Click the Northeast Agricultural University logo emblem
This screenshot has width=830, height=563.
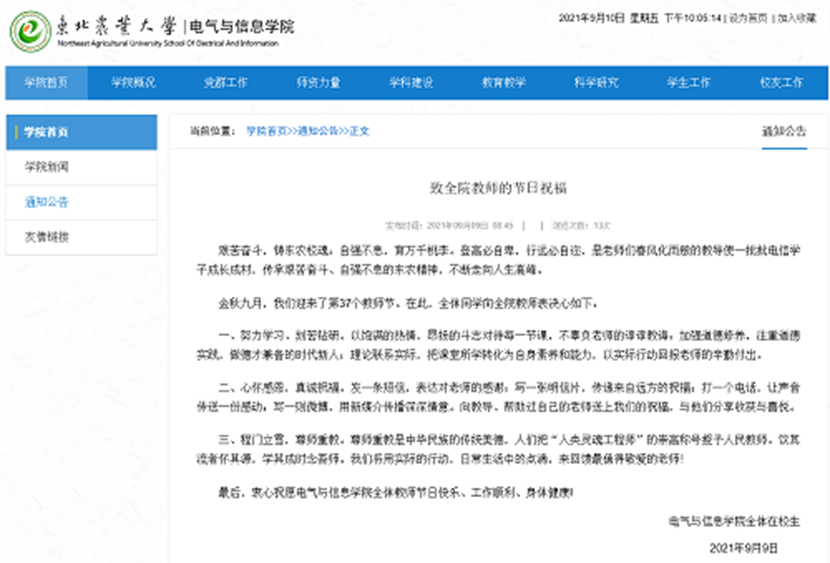pyautogui.click(x=31, y=31)
